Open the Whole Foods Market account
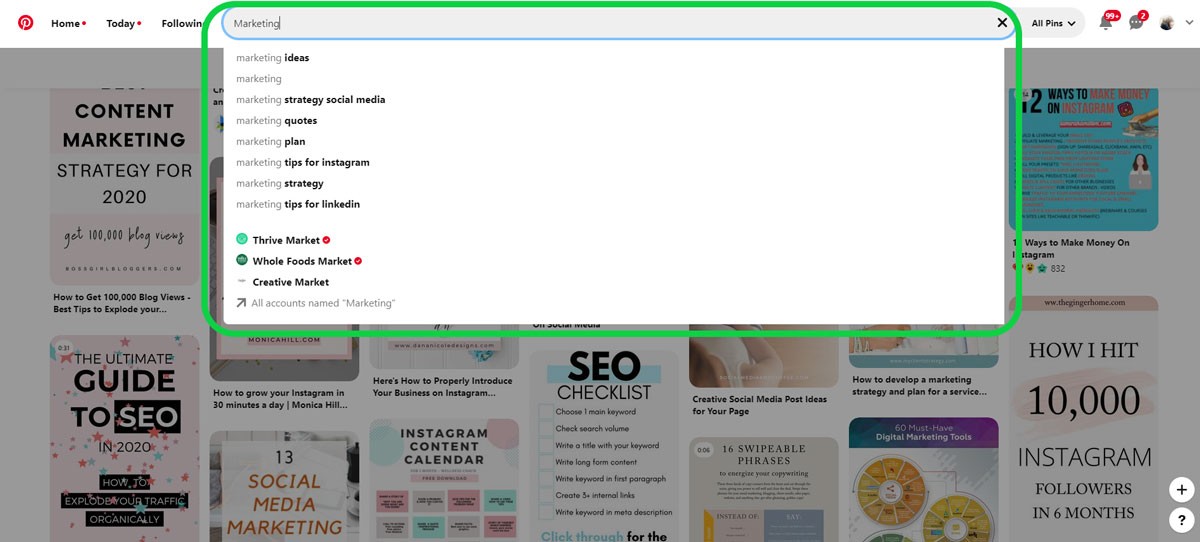 (302, 261)
